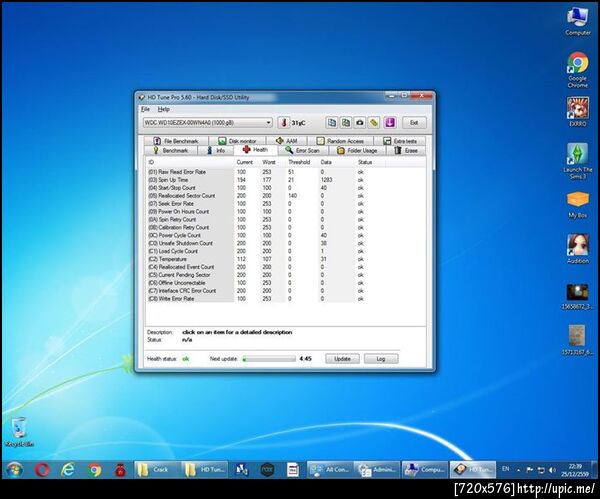Viewport: 600px width, 499px height.
Task: Open Internet Explorer from the taskbar
Action: (x=68, y=470)
